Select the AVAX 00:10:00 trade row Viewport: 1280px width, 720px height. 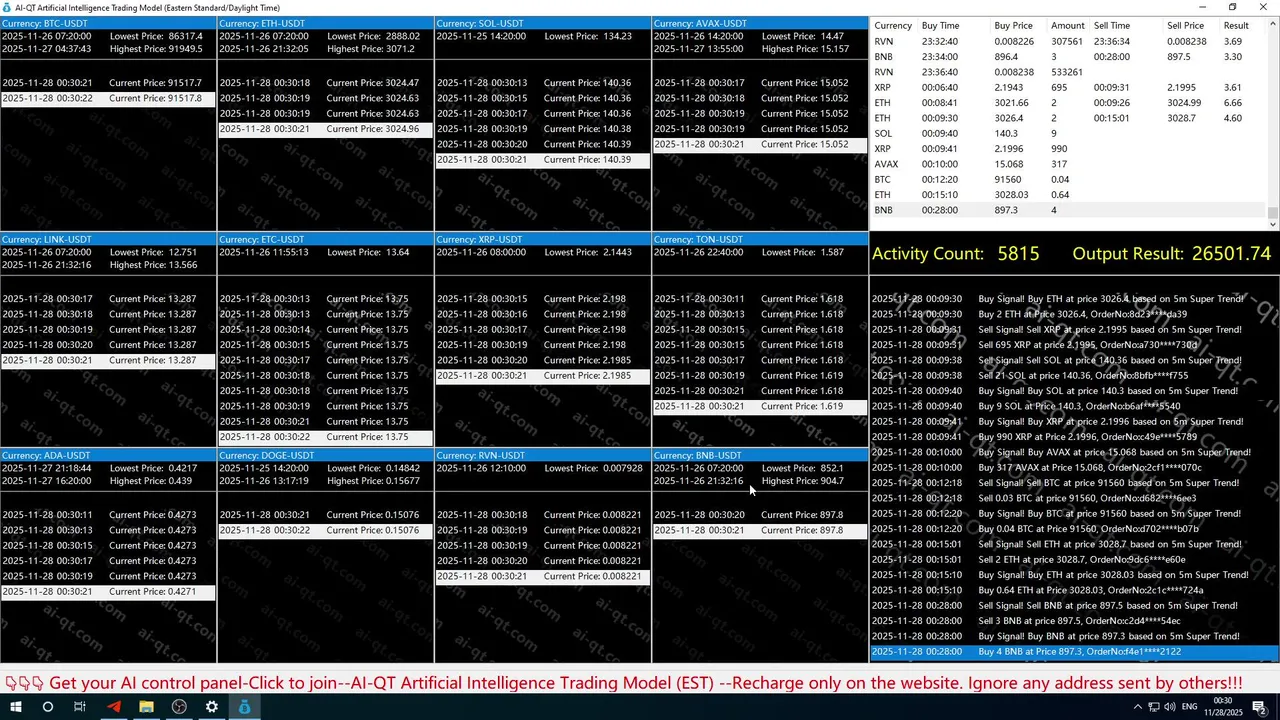pyautogui.click(x=1069, y=164)
